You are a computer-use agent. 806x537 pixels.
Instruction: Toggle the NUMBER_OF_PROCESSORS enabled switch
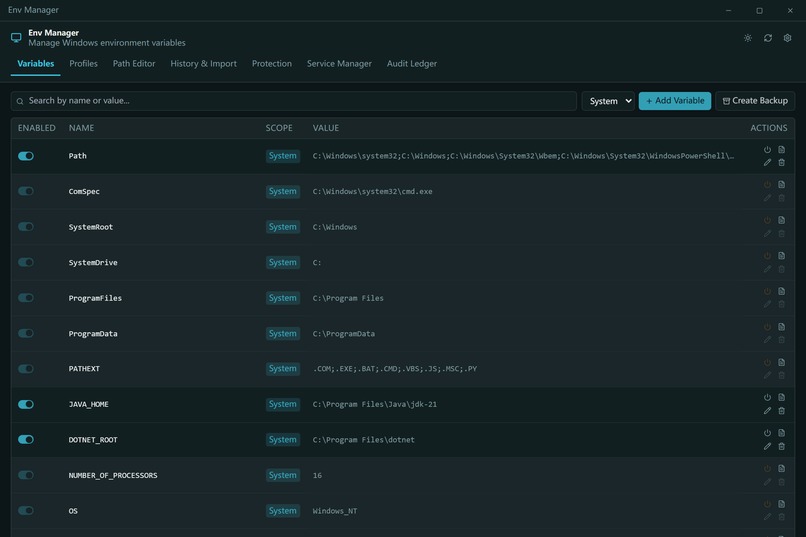coord(26,475)
